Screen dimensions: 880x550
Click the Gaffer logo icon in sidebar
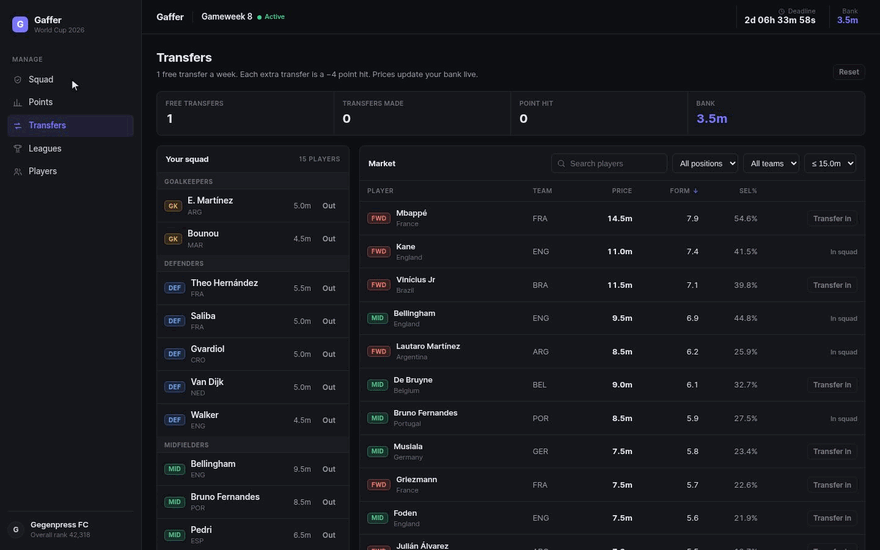pyautogui.click(x=20, y=24)
